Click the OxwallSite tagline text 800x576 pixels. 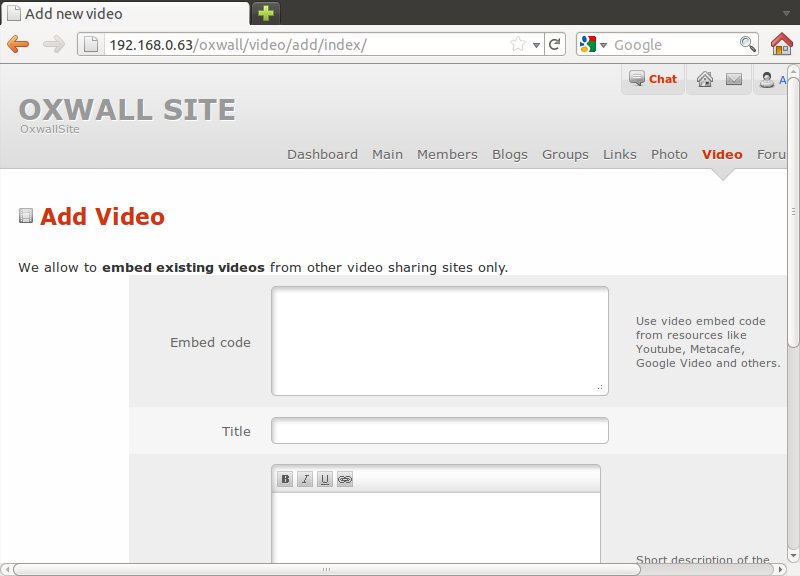point(50,129)
